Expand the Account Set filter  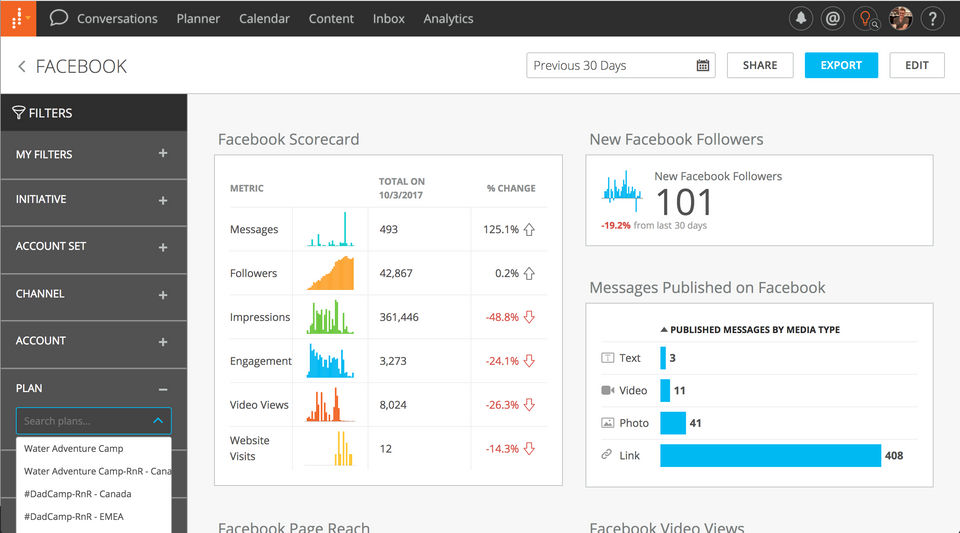click(x=163, y=247)
